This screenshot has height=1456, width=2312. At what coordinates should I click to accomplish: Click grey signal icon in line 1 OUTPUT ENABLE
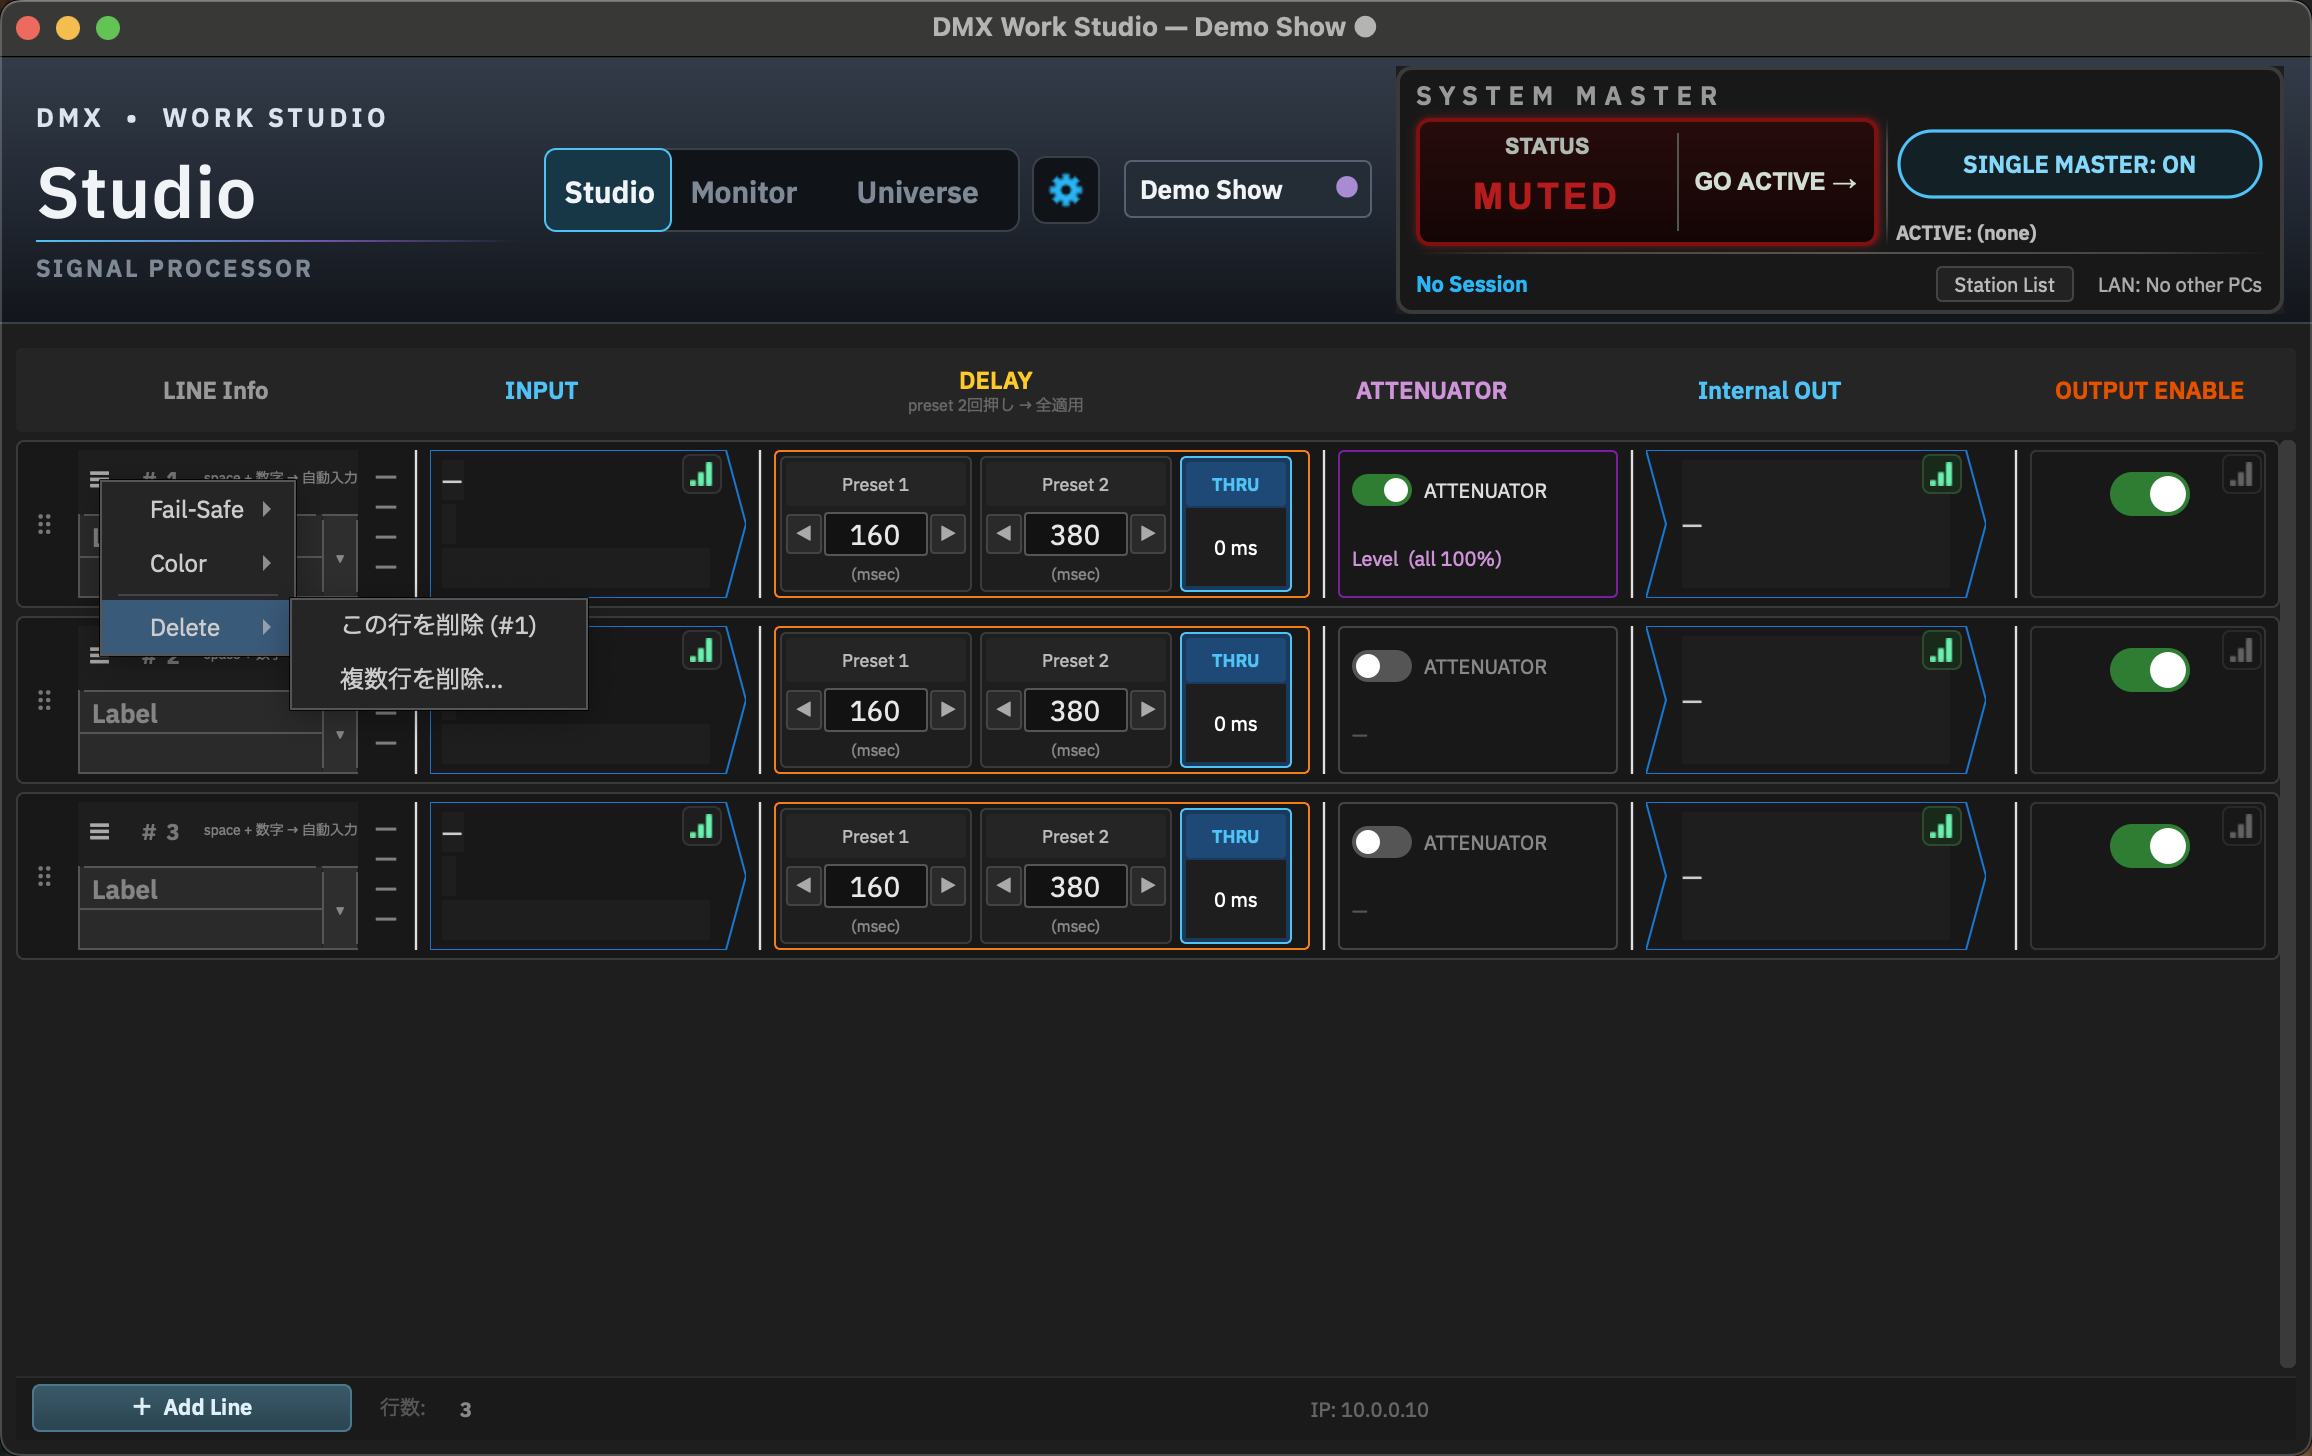2242,474
